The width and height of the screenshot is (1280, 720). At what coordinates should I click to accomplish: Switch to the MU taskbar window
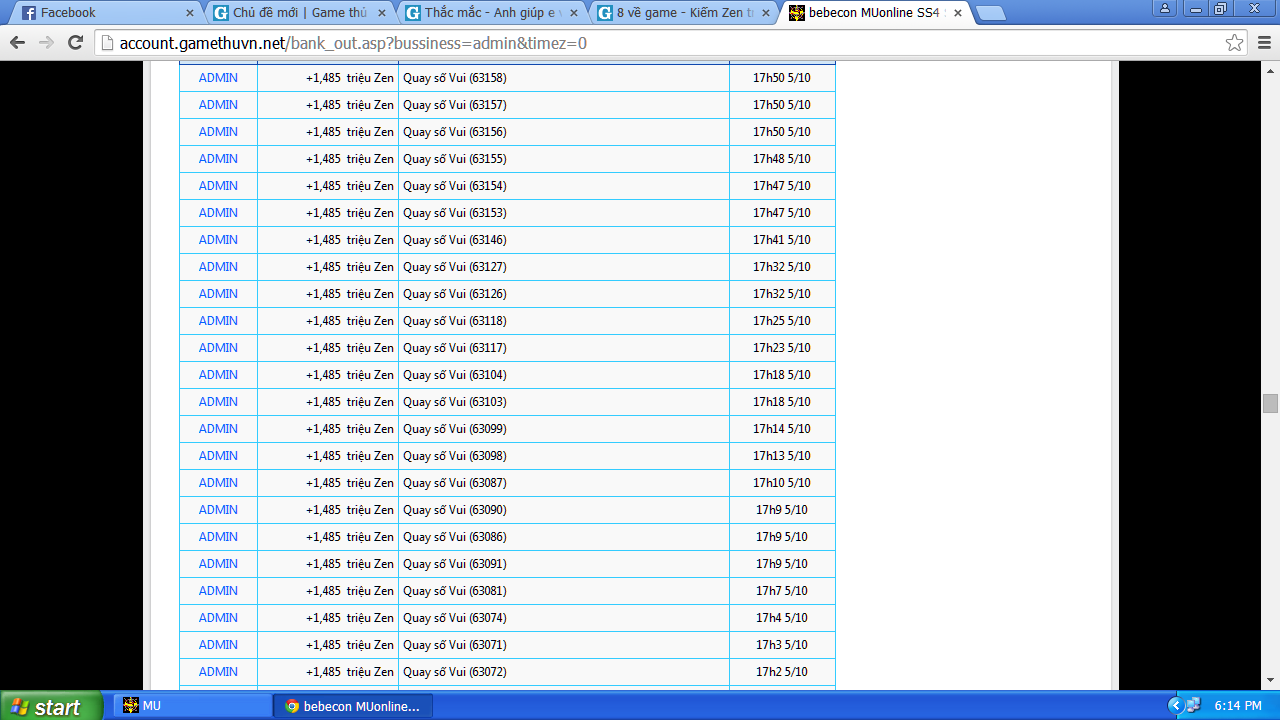[x=192, y=706]
